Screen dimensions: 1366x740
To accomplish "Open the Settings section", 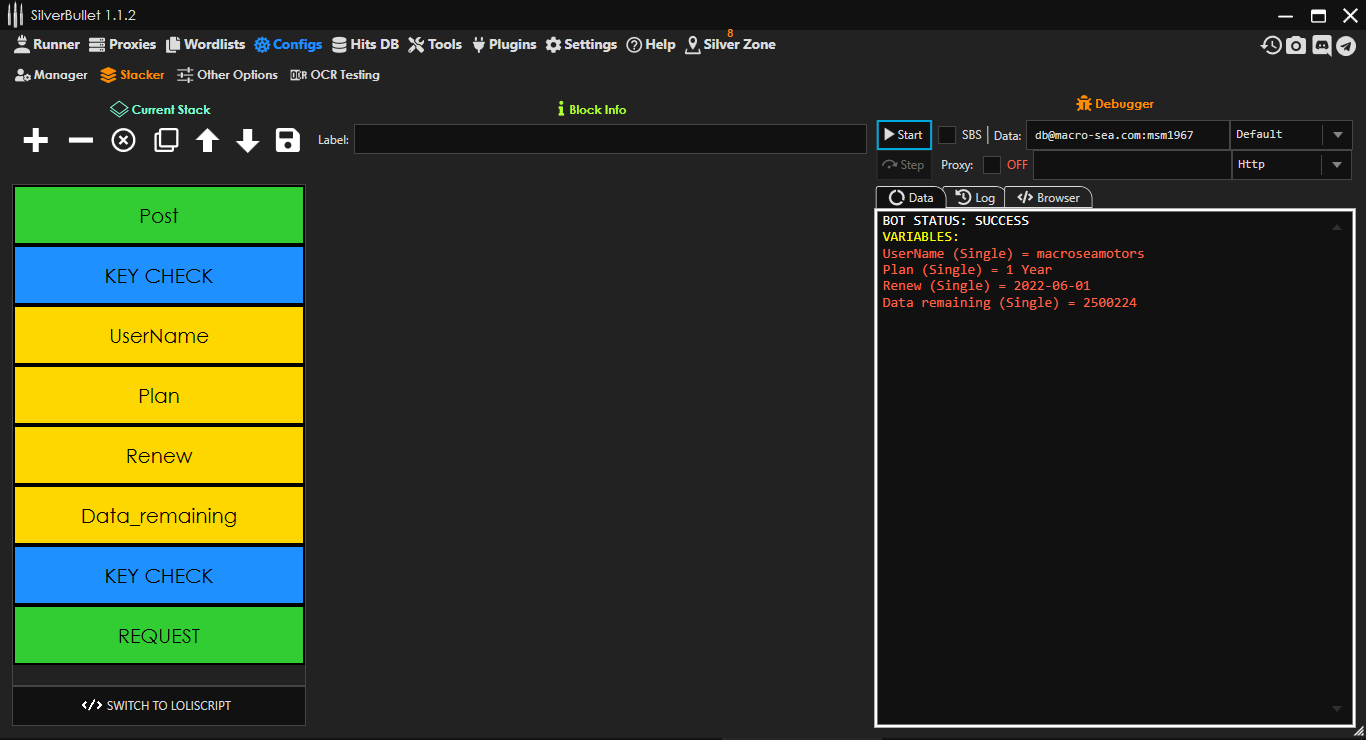I will tap(581, 44).
